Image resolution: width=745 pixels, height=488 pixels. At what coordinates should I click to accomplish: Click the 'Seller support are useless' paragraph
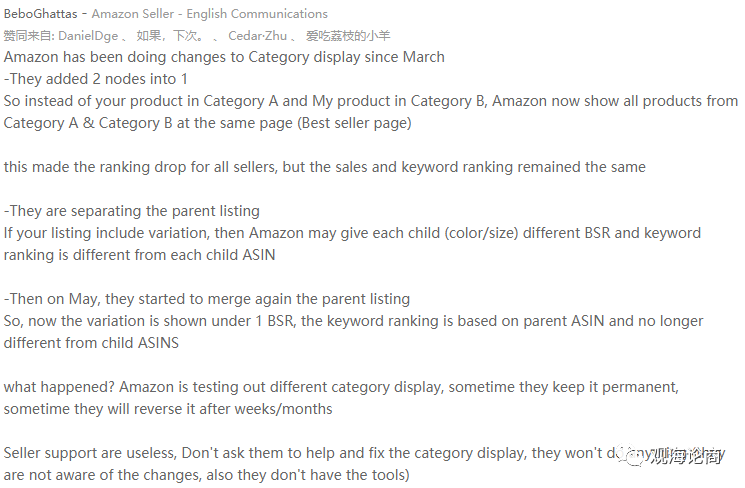tap(364, 464)
